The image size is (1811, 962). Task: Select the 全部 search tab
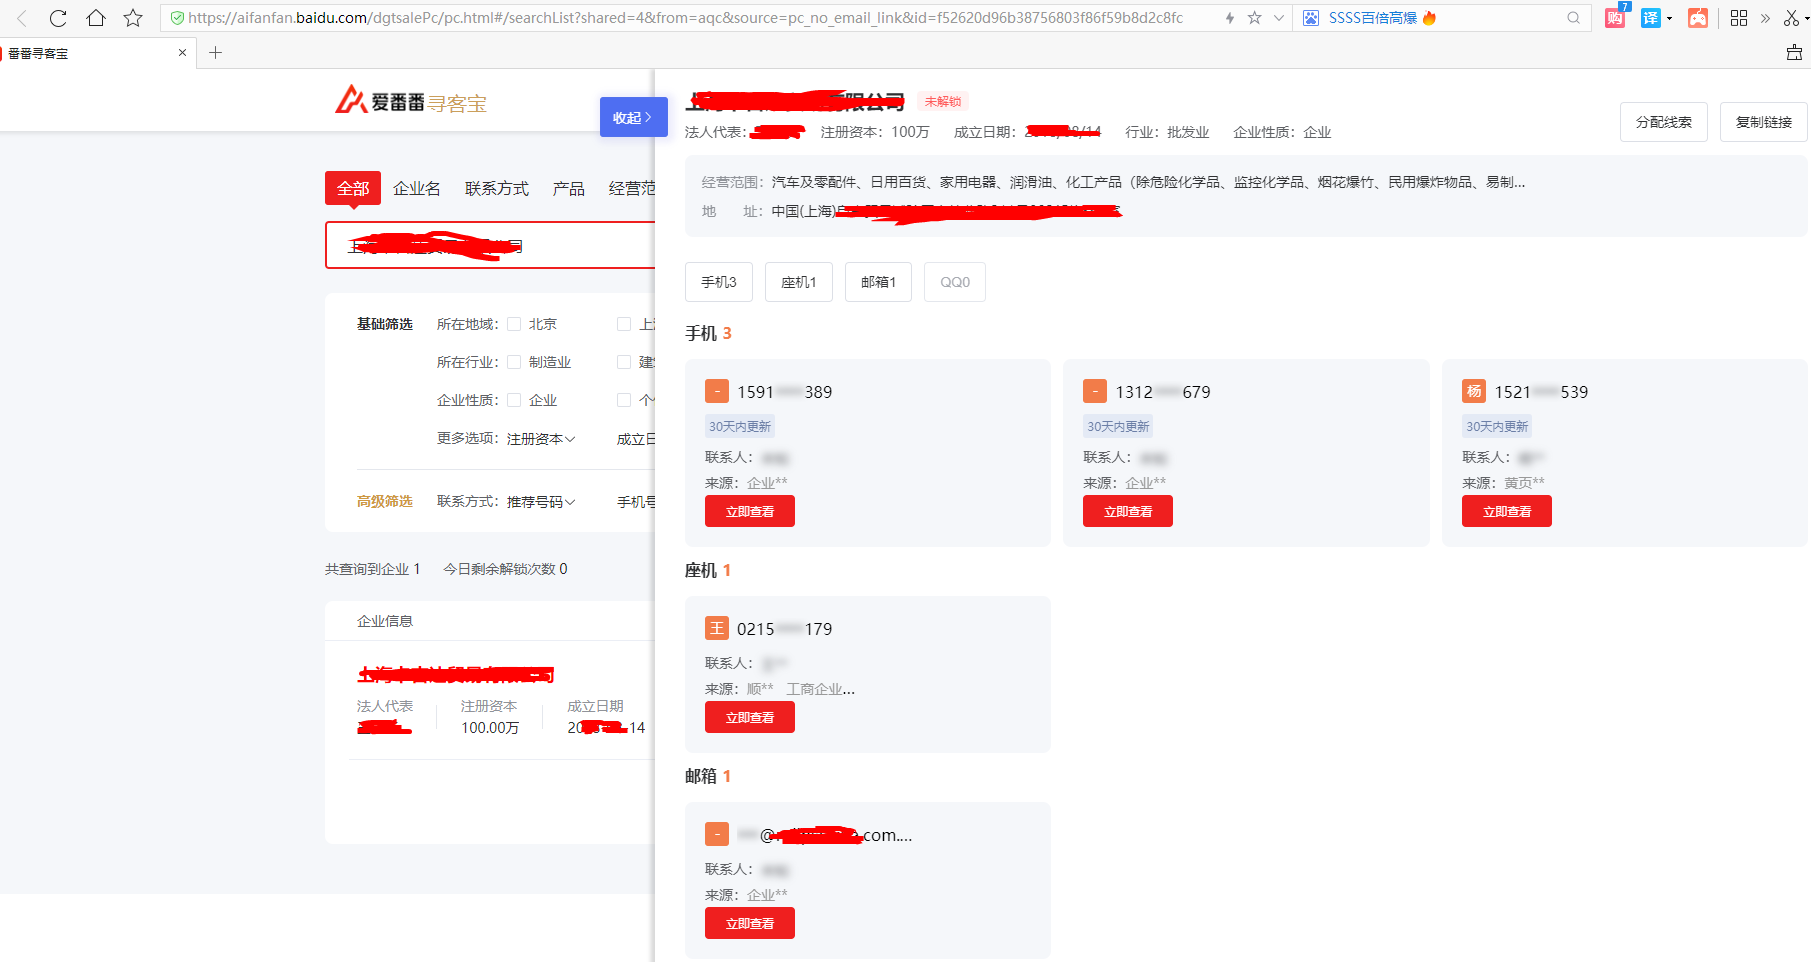point(353,188)
